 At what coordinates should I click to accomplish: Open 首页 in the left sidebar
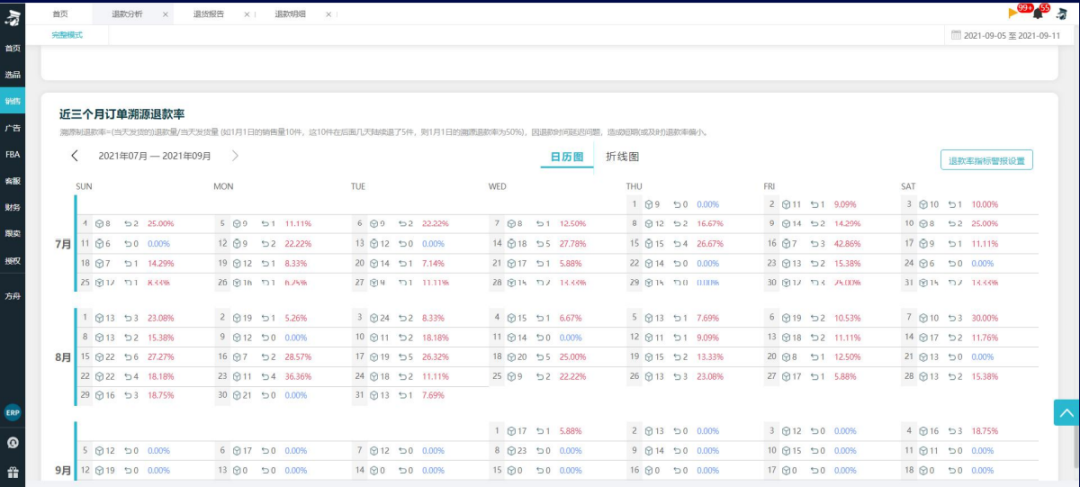tap(12, 48)
